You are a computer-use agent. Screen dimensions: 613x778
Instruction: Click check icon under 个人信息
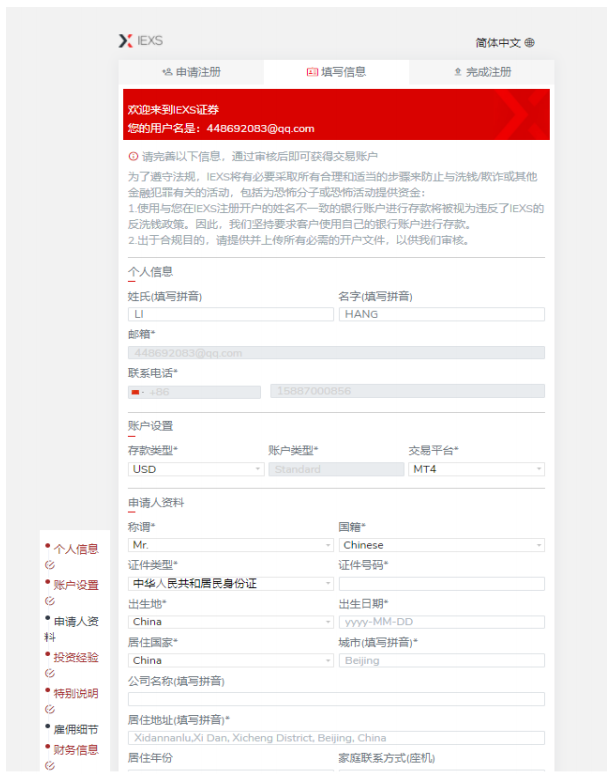[50, 565]
